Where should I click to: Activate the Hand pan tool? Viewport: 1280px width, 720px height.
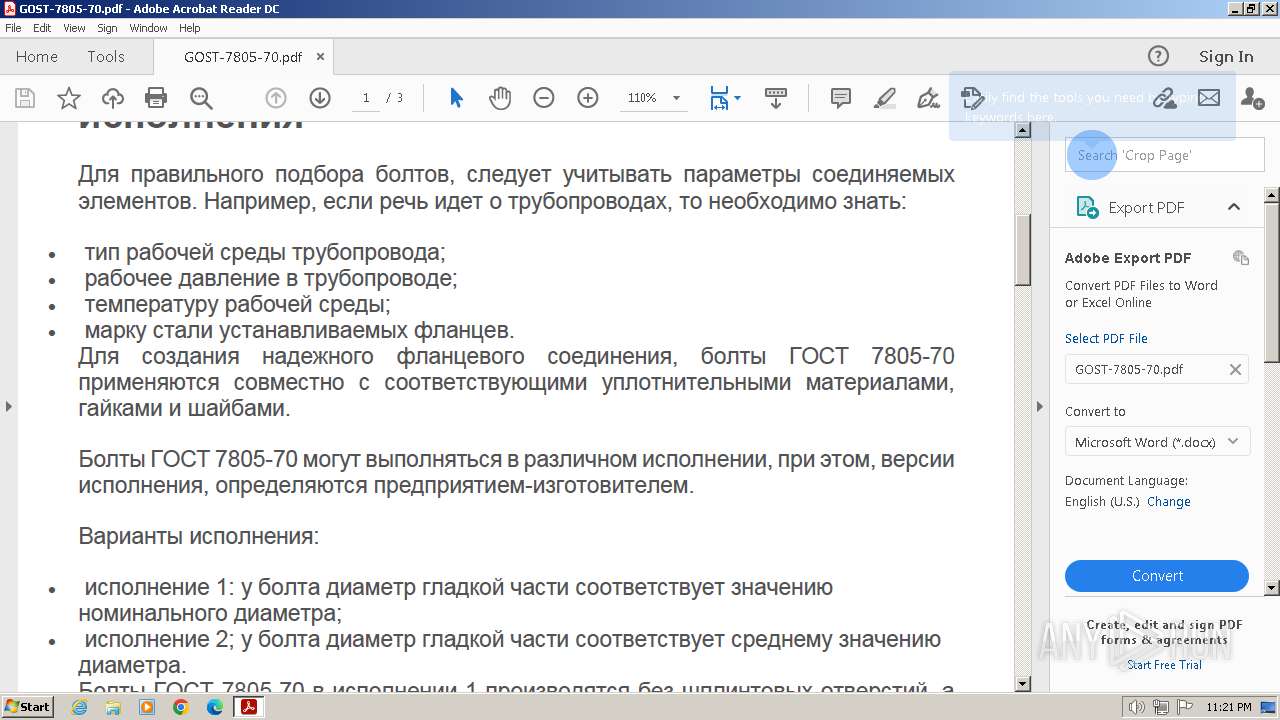(x=500, y=98)
